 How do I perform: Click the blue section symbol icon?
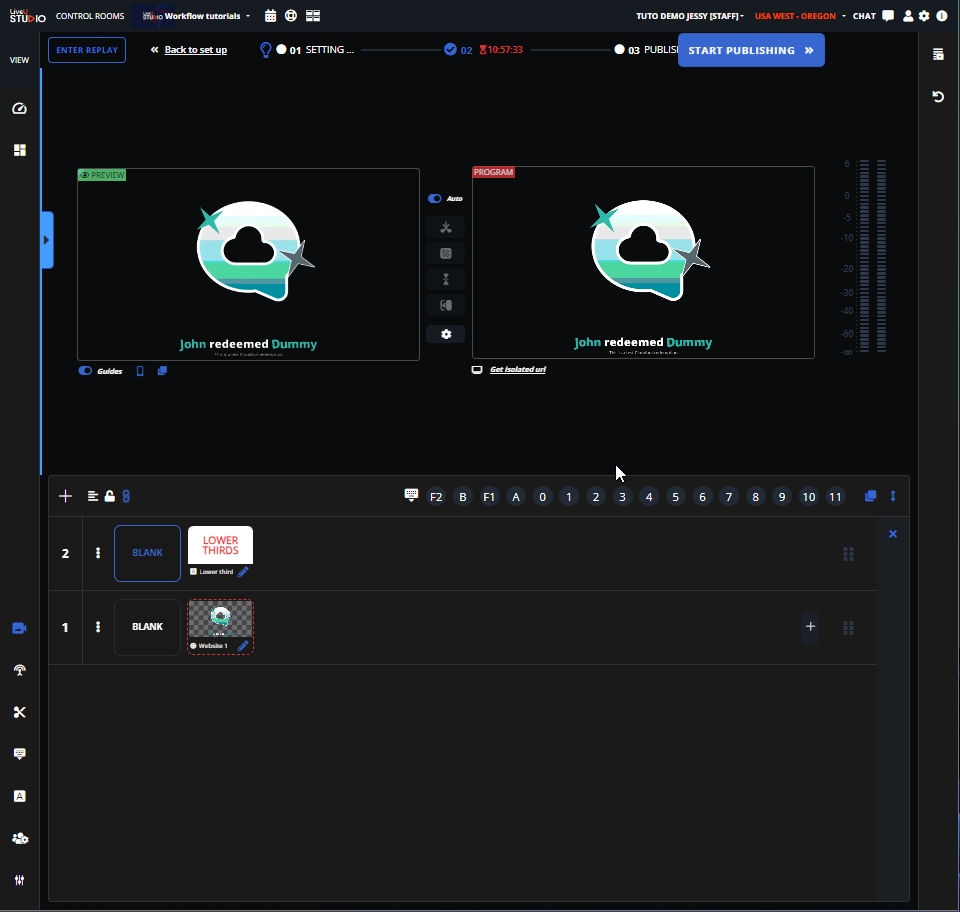(x=126, y=496)
